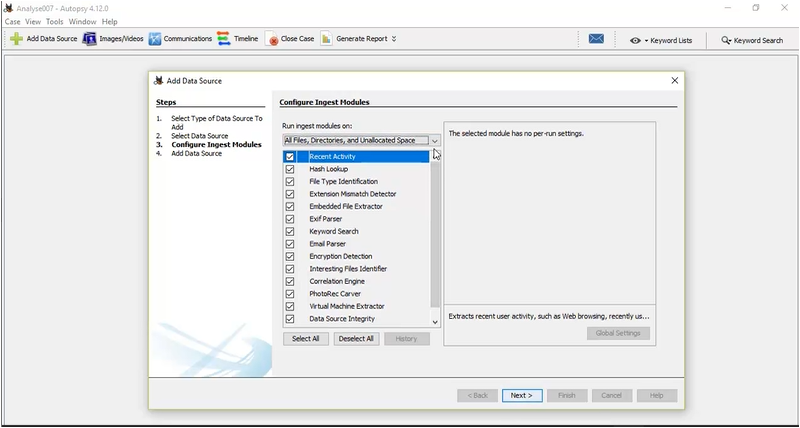The width and height of the screenshot is (800, 428).
Task: Toggle the PhotoRec Carver checkbox
Action: tap(290, 294)
